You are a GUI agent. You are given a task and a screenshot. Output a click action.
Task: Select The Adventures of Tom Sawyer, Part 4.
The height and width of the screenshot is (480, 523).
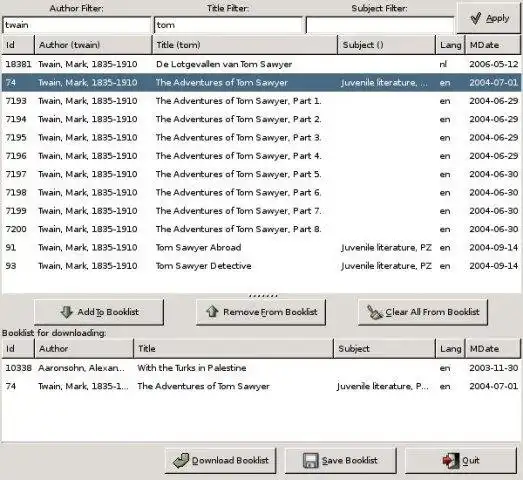click(x=262, y=156)
